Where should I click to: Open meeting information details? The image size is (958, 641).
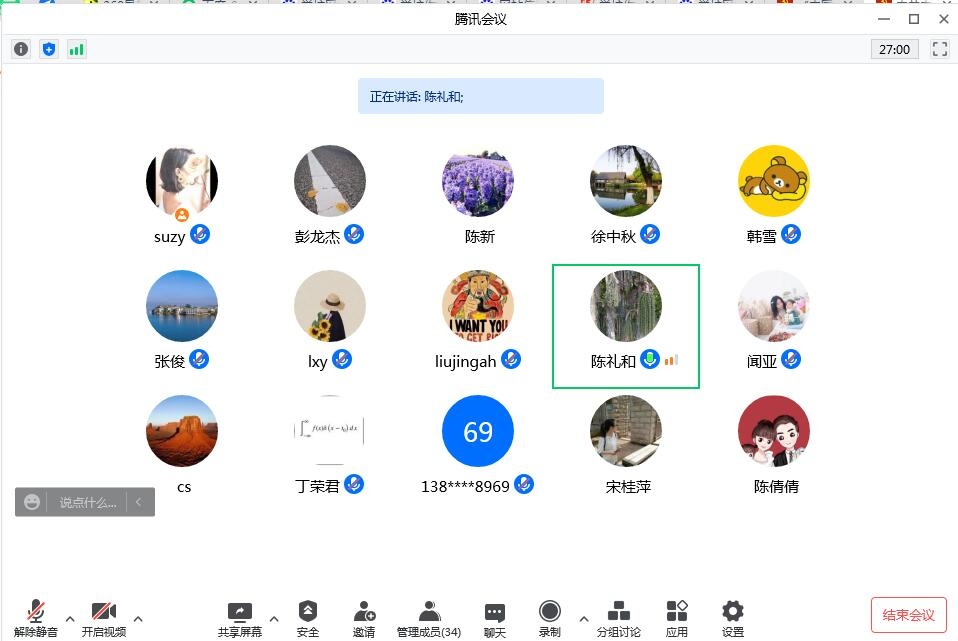[20, 48]
